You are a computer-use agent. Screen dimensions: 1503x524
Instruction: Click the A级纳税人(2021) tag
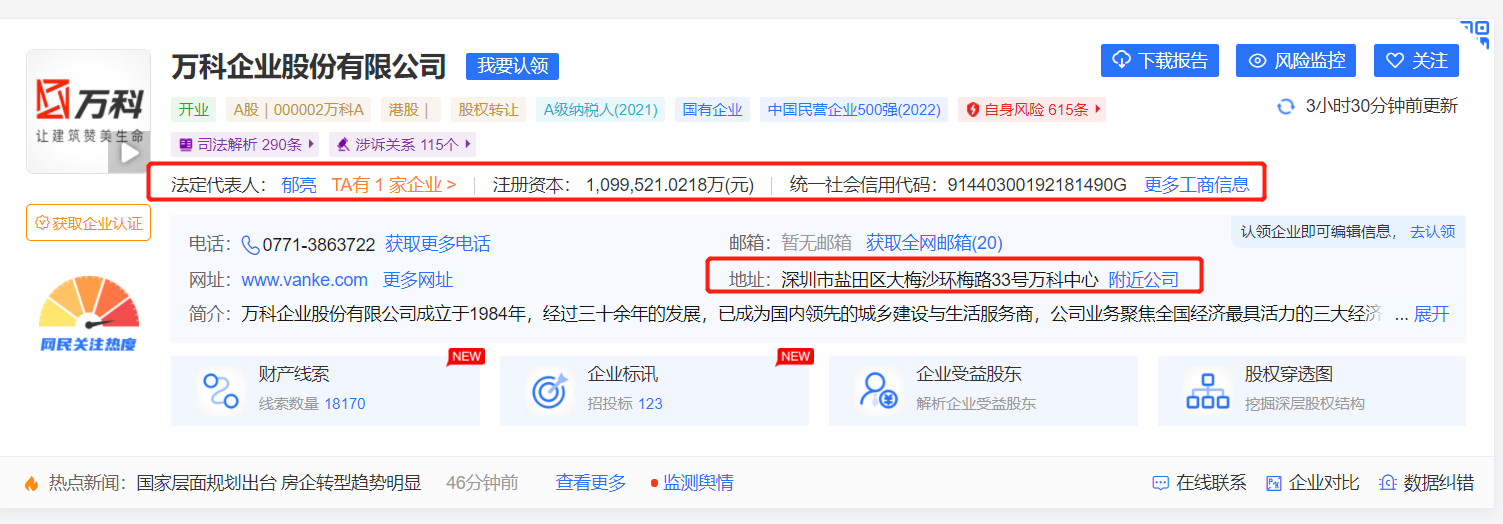coord(601,109)
